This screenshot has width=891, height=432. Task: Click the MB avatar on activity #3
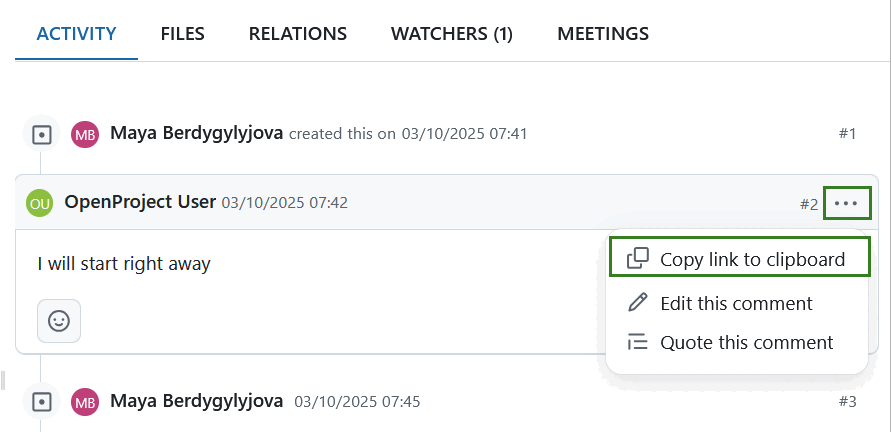click(x=85, y=402)
